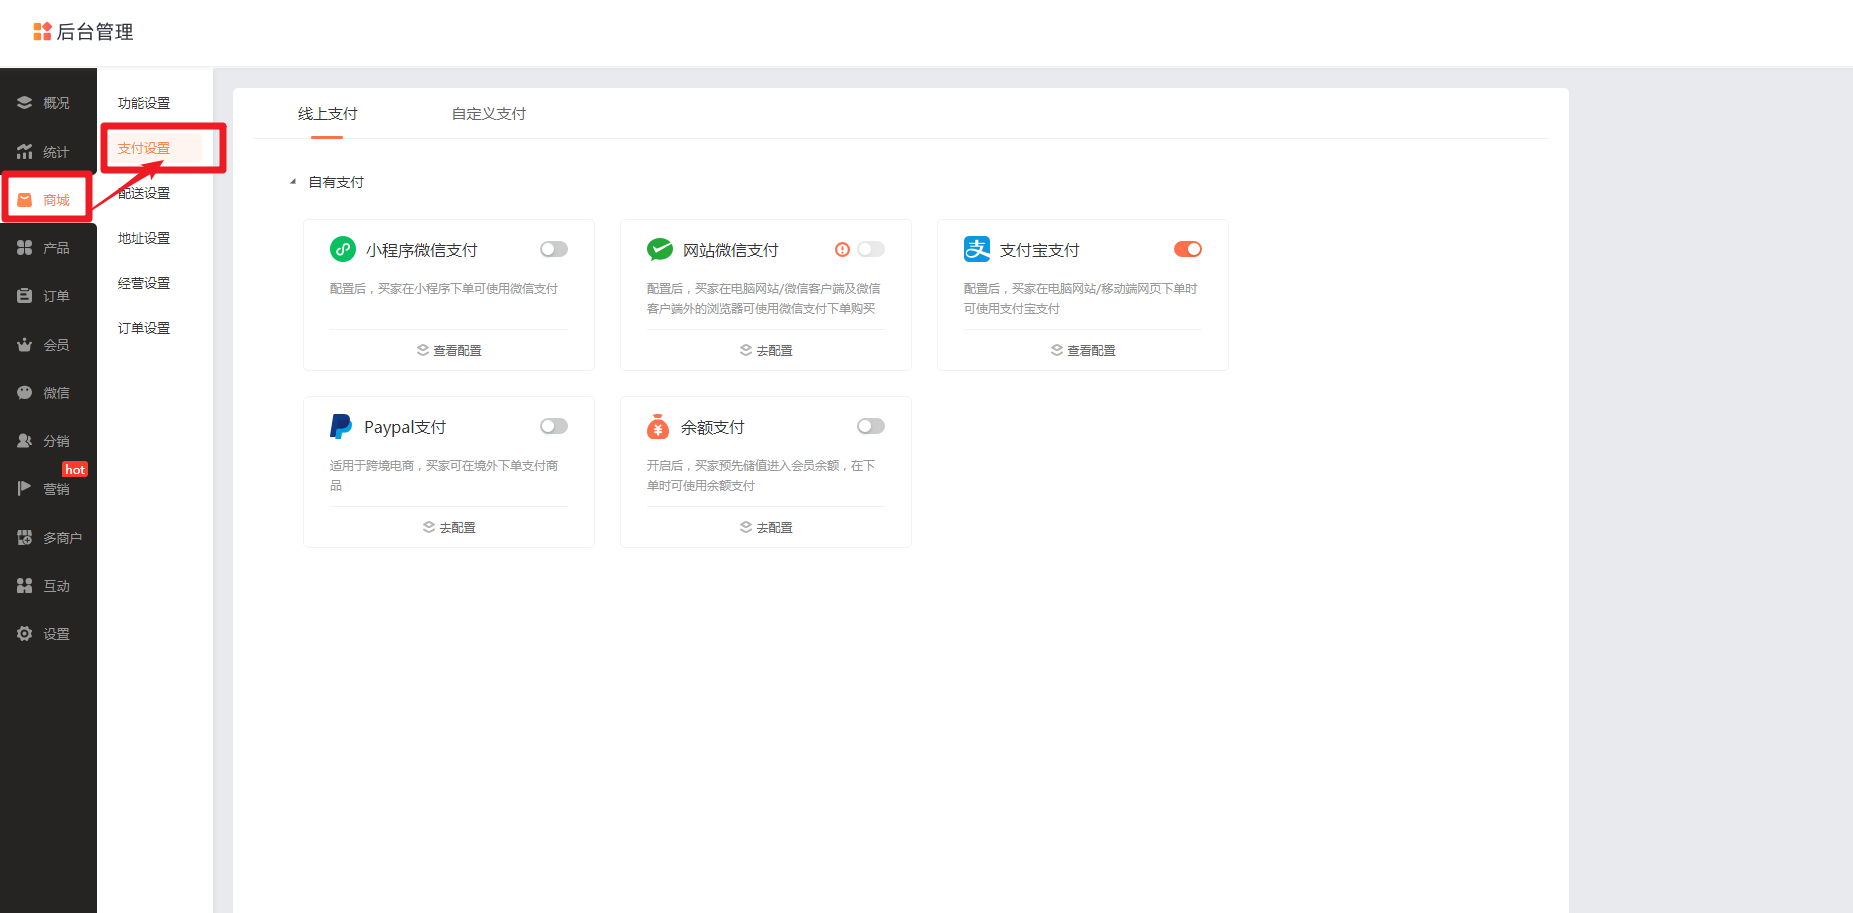Viewport: 1853px width, 913px height.
Task: Toggle the 网站微信支付 switch
Action: point(871,249)
